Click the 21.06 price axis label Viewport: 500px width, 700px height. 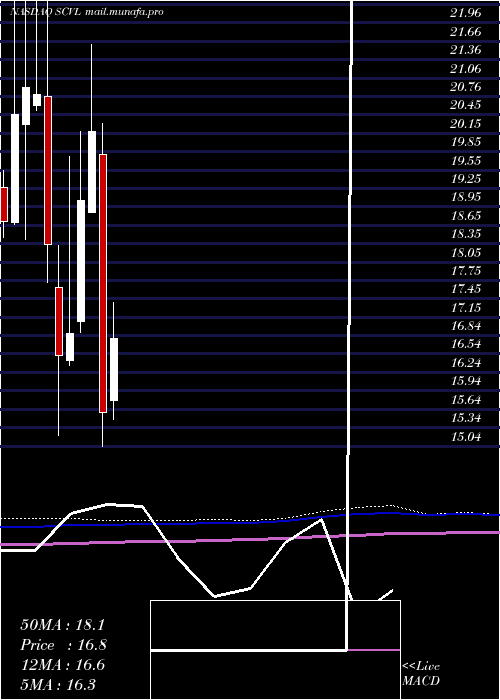466,68
